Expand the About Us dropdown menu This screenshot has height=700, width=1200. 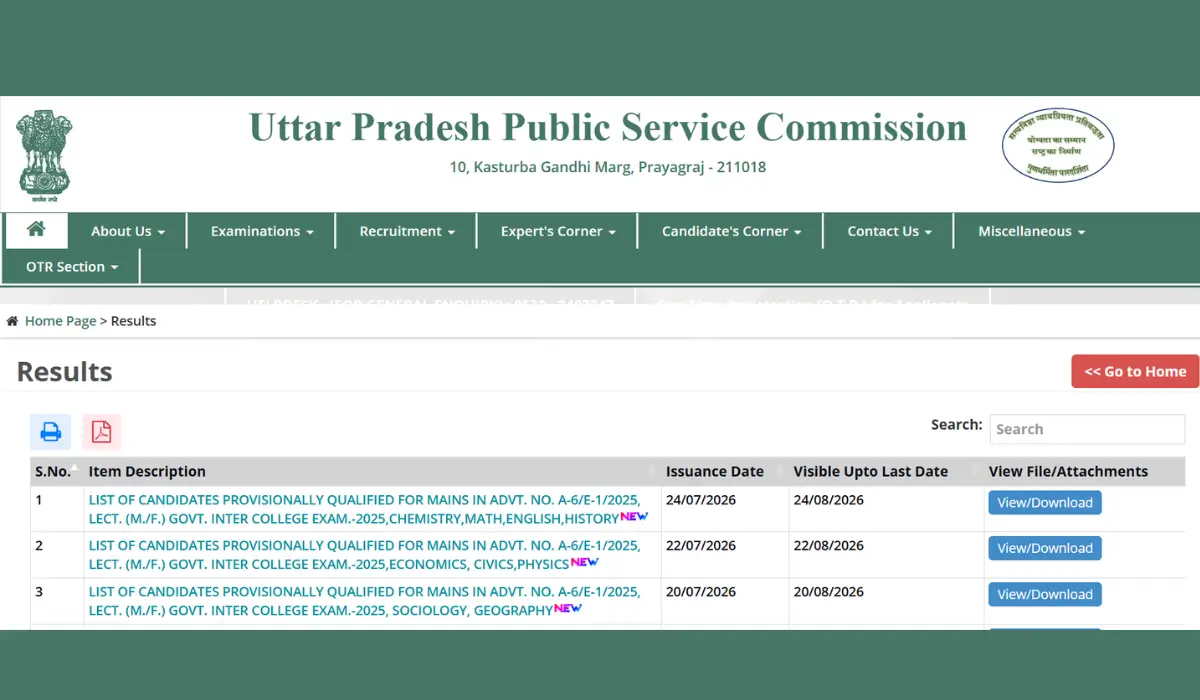tap(128, 231)
